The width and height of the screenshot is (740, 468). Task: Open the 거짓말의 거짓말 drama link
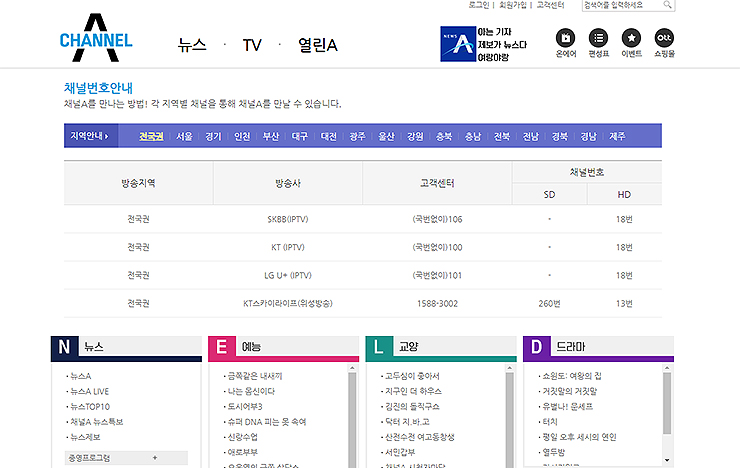(x=570, y=391)
